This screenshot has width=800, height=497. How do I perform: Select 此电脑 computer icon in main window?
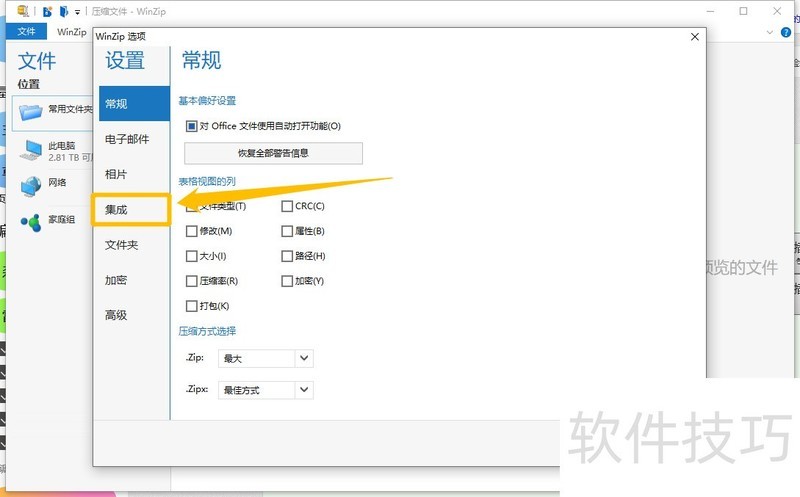tap(31, 150)
